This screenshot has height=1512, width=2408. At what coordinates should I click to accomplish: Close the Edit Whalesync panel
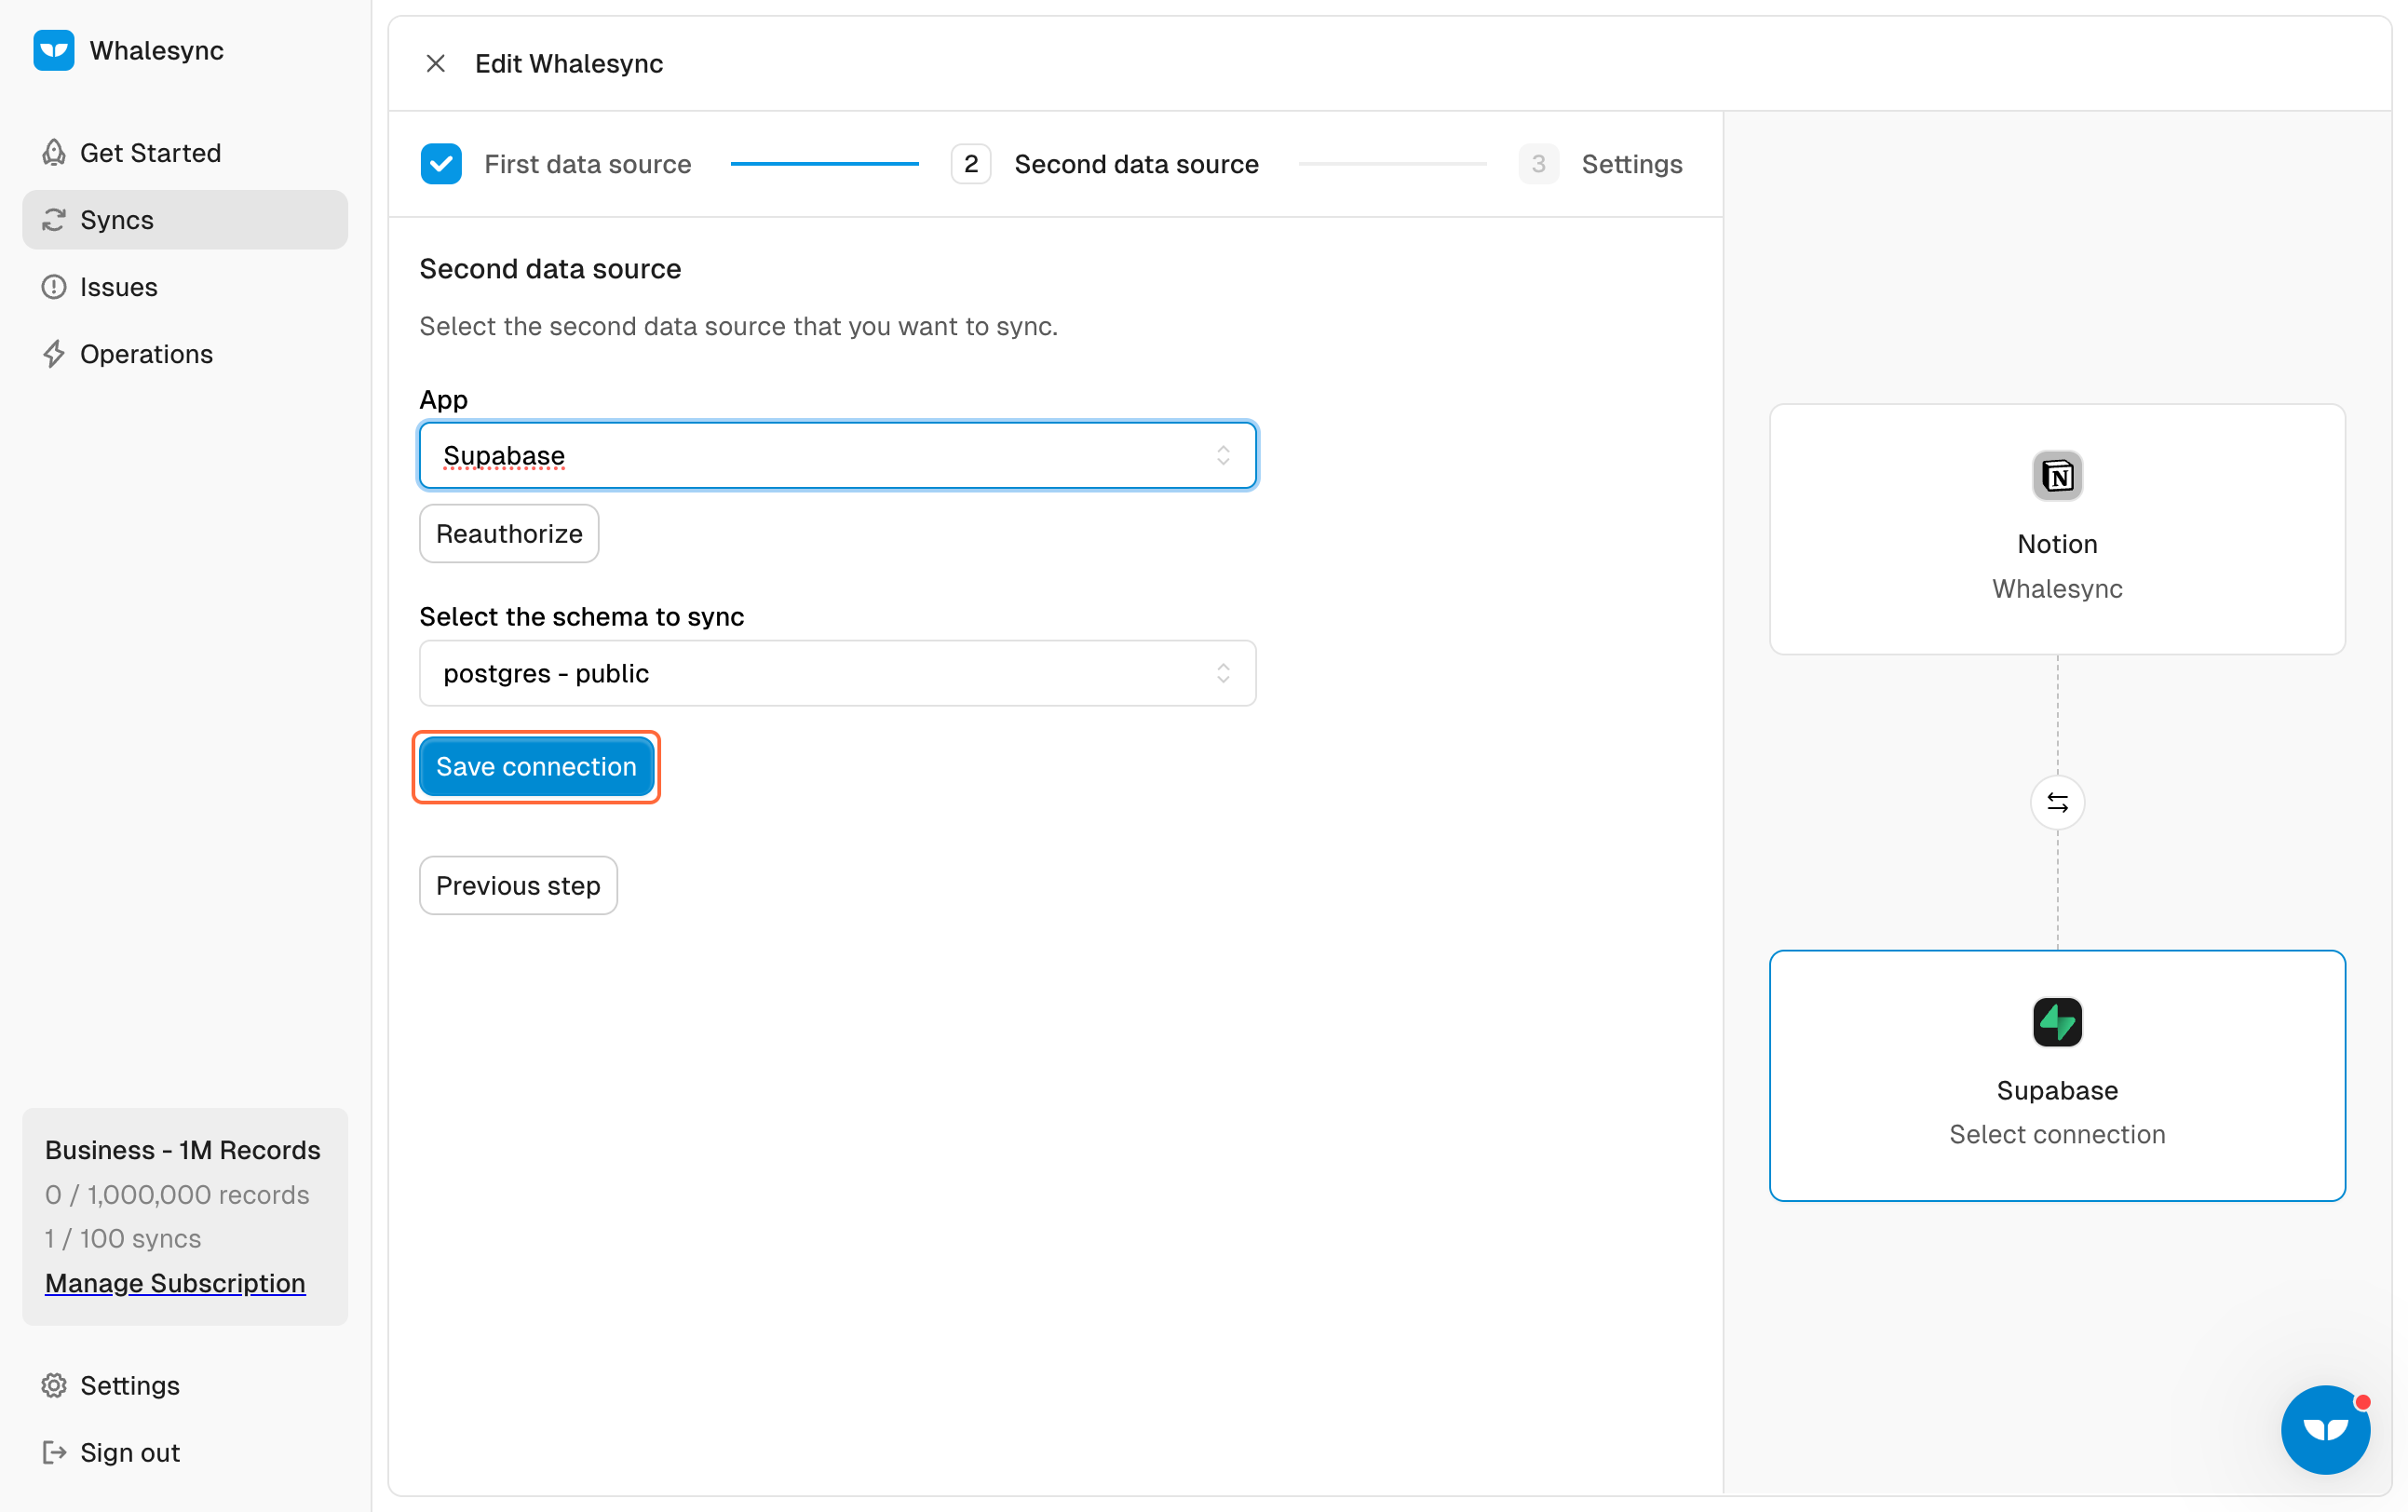pos(435,64)
